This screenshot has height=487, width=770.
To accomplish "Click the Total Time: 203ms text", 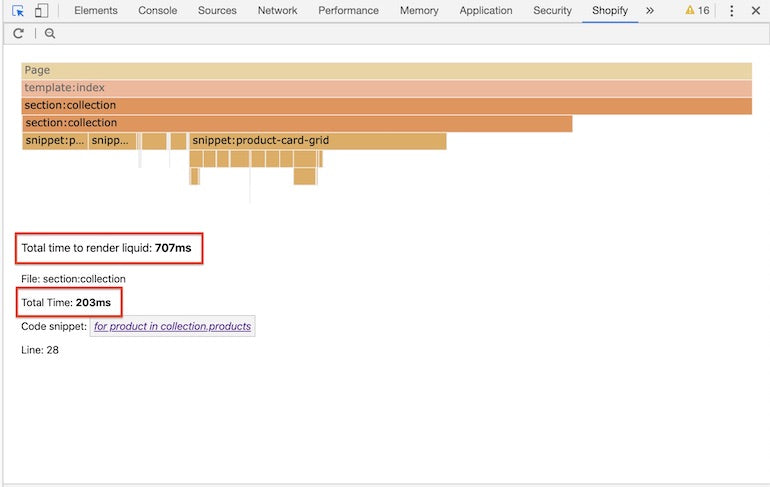I will coord(66,302).
